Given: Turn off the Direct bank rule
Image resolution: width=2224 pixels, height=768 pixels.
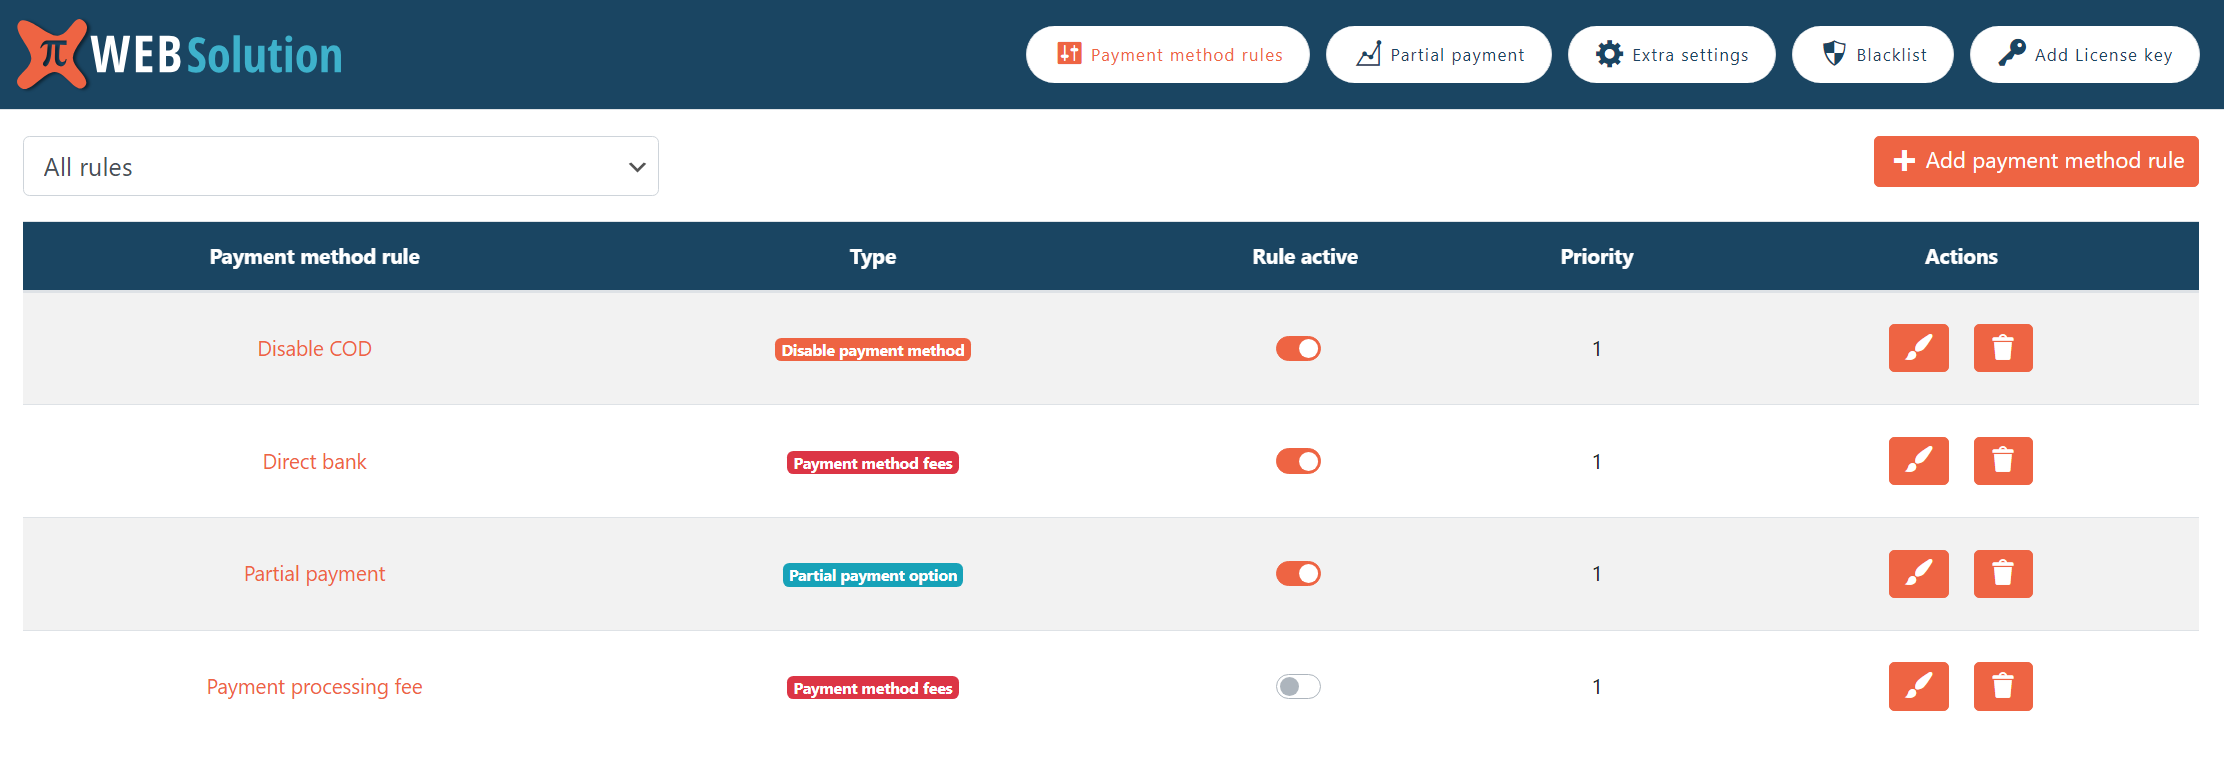Looking at the screenshot, I should pos(1298,461).
